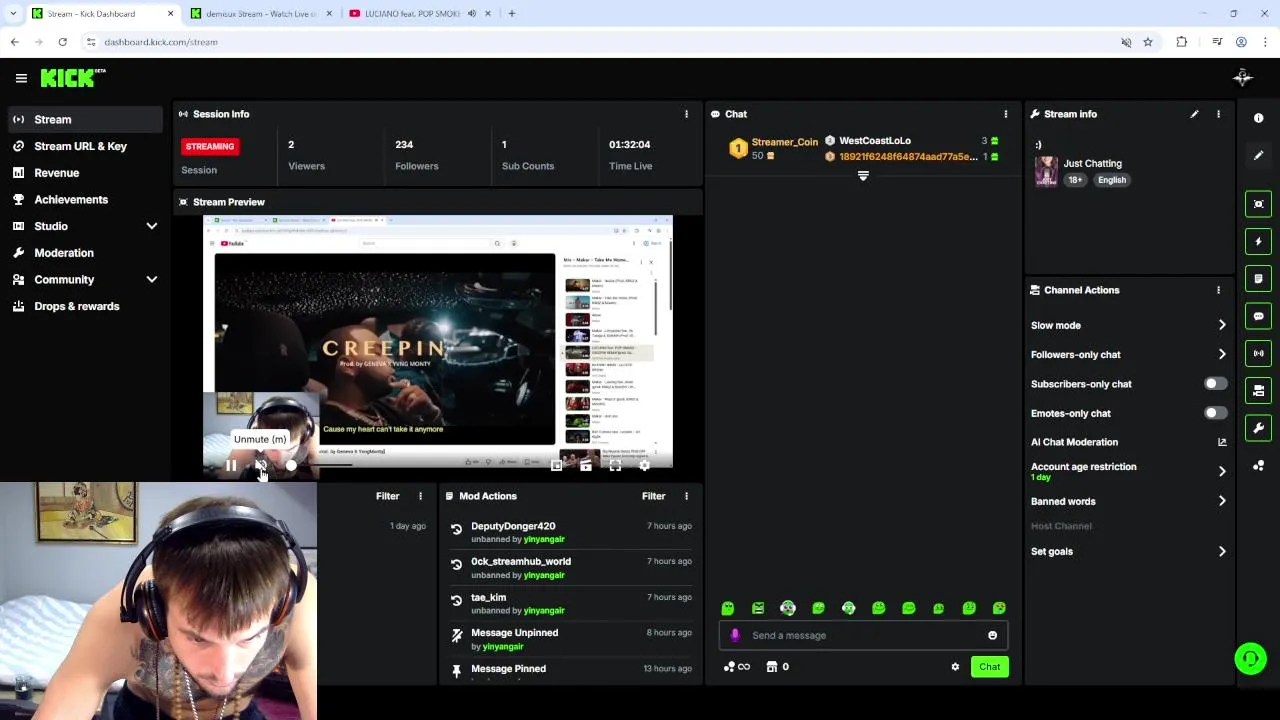Insert the angry green square emote

758,608
